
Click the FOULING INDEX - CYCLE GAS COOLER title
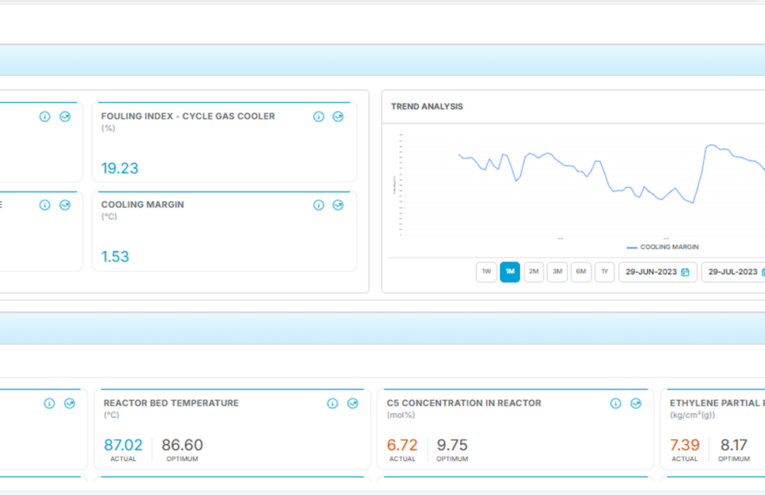click(188, 116)
